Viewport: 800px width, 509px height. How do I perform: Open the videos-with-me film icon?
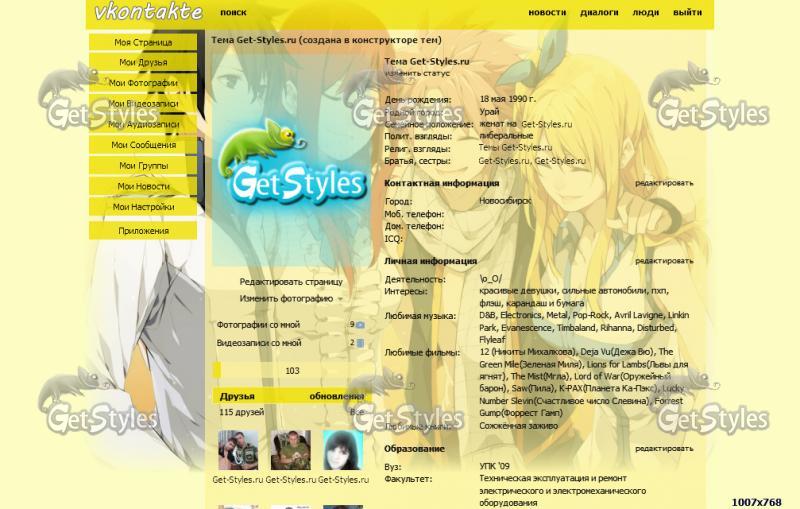coord(360,343)
